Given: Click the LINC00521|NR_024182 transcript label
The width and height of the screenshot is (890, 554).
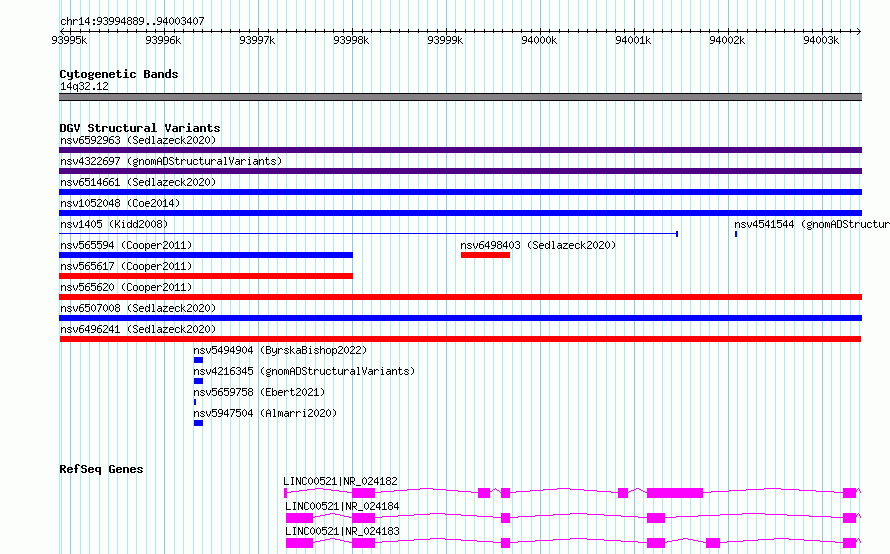Looking at the screenshot, I should point(340,481).
